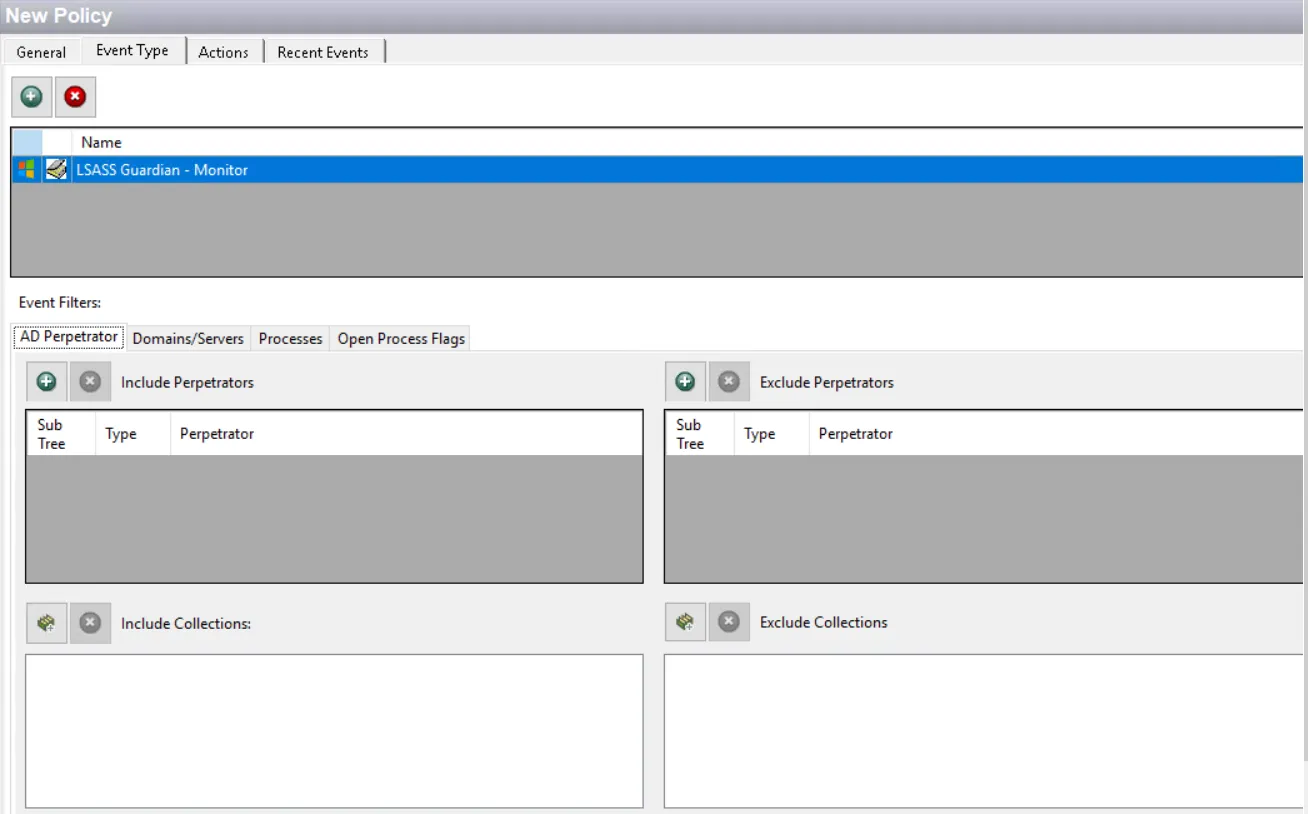Click Sub Tree header in Exclude Perpetrators

700,434
